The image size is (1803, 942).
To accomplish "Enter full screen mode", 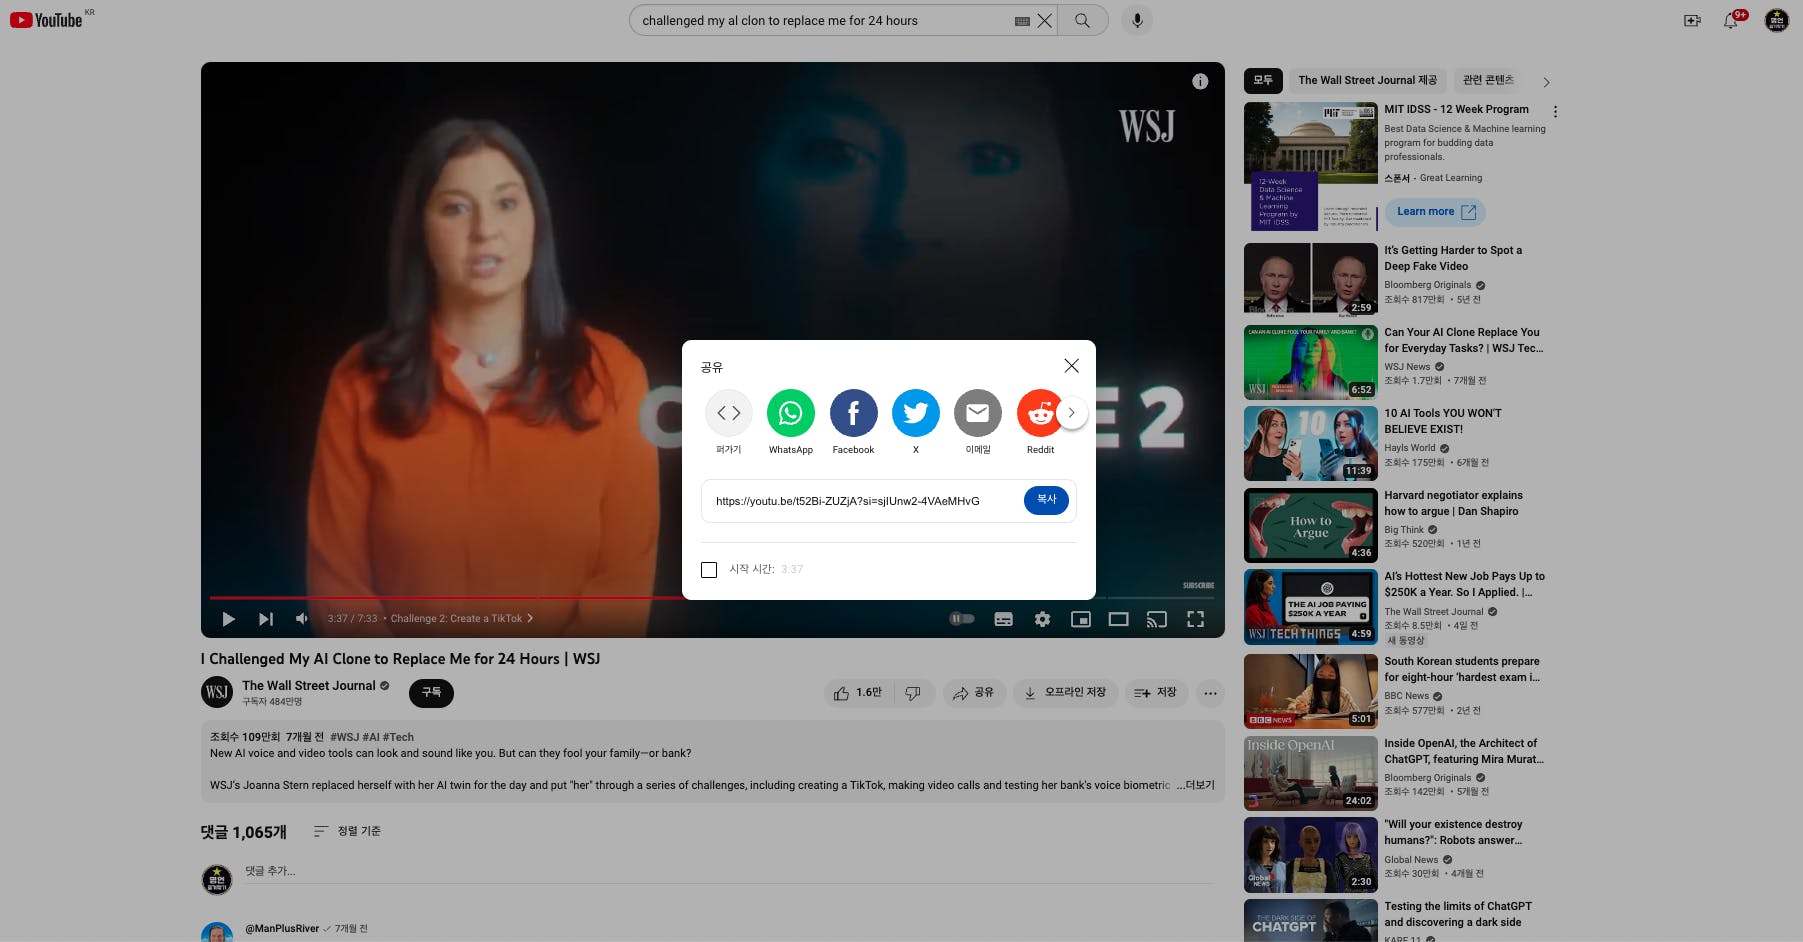I will tap(1195, 619).
